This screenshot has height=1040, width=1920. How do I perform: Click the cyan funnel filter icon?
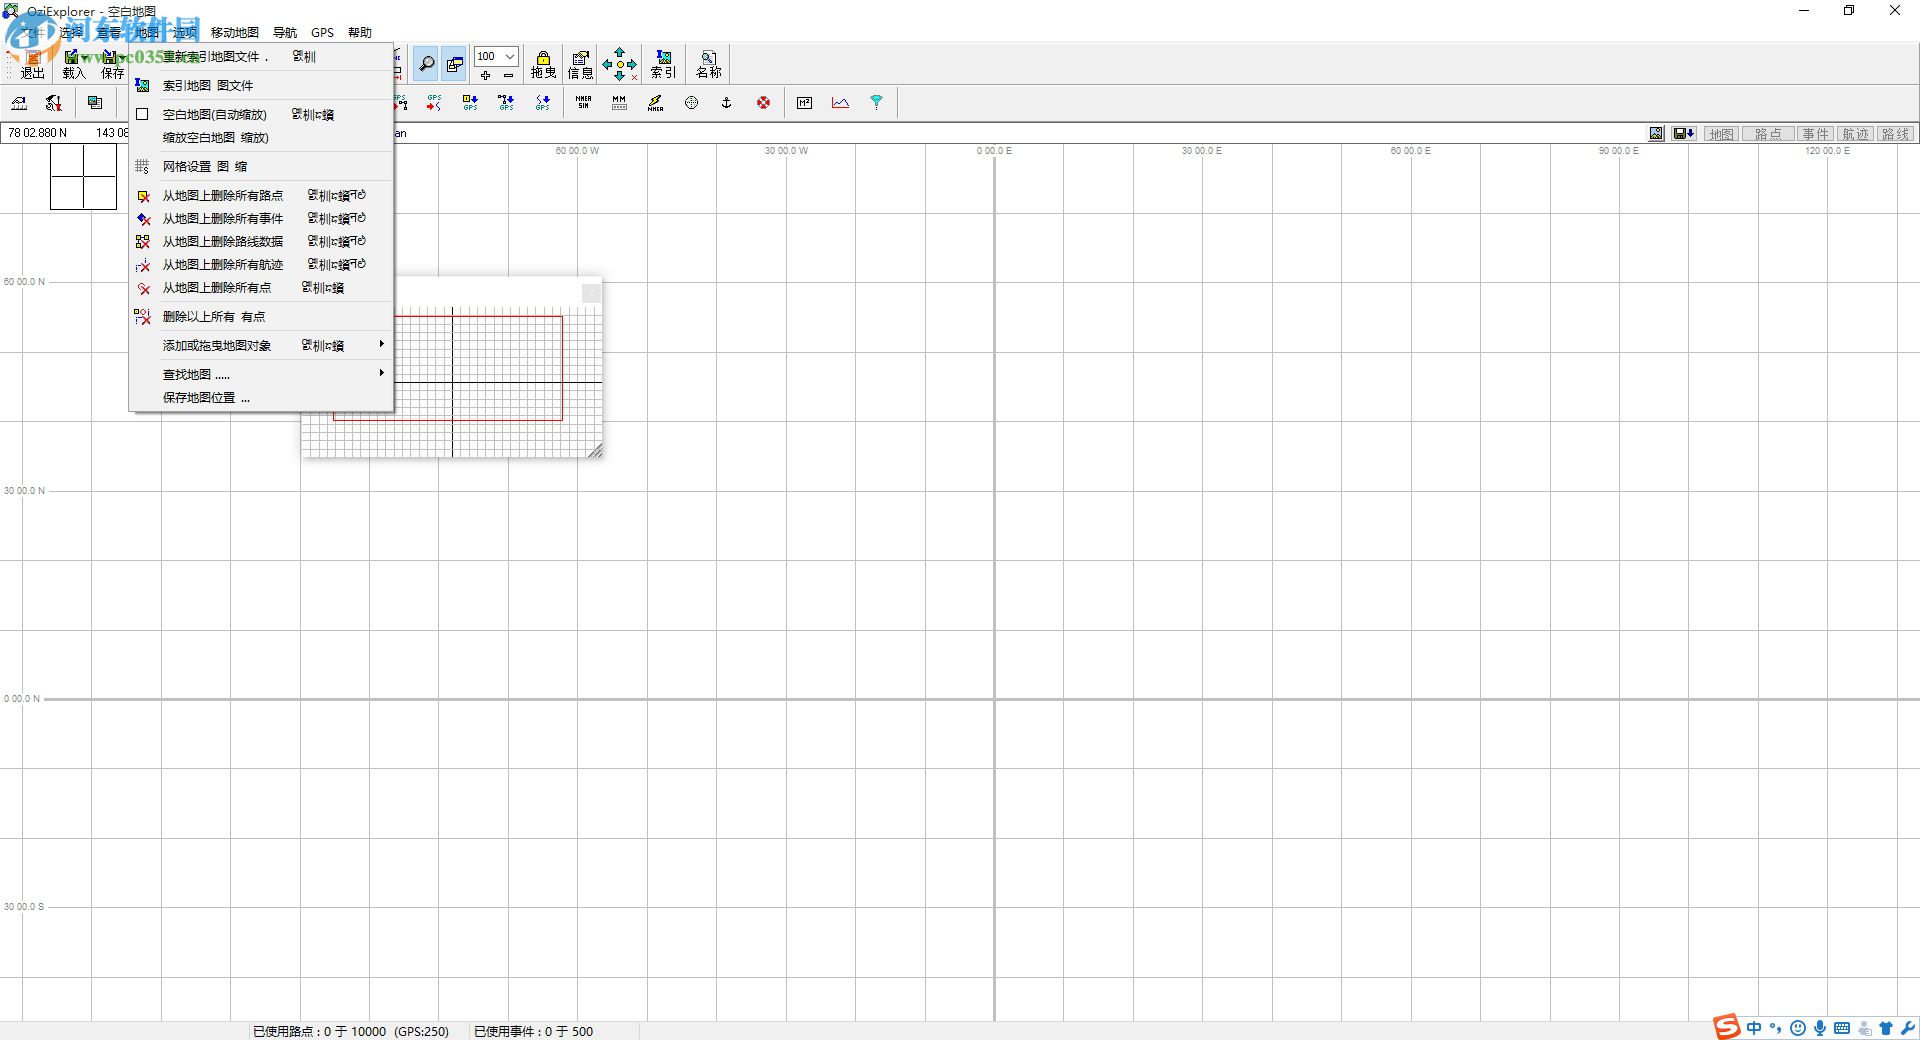(x=876, y=102)
